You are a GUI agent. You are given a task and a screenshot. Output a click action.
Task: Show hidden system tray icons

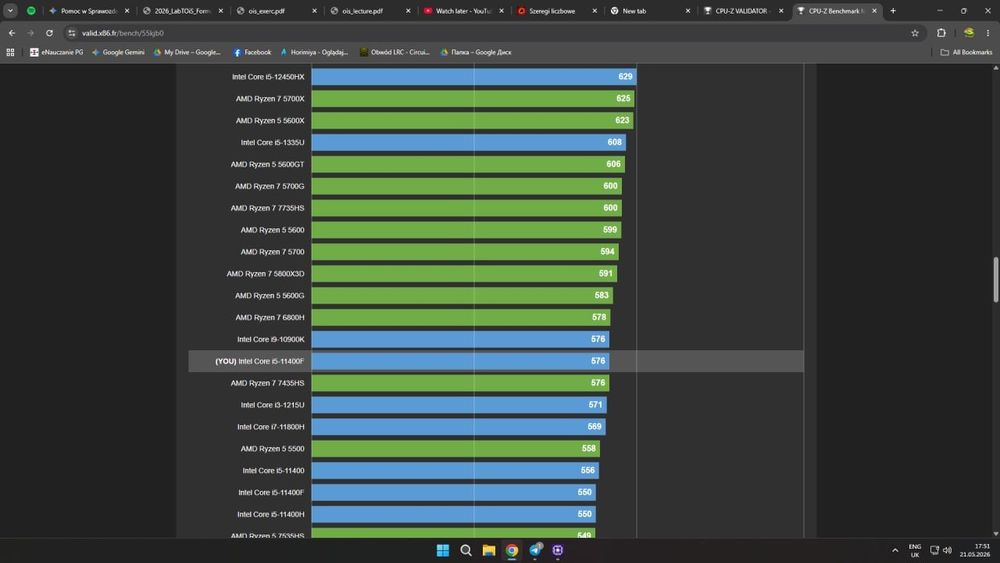pyautogui.click(x=895, y=550)
